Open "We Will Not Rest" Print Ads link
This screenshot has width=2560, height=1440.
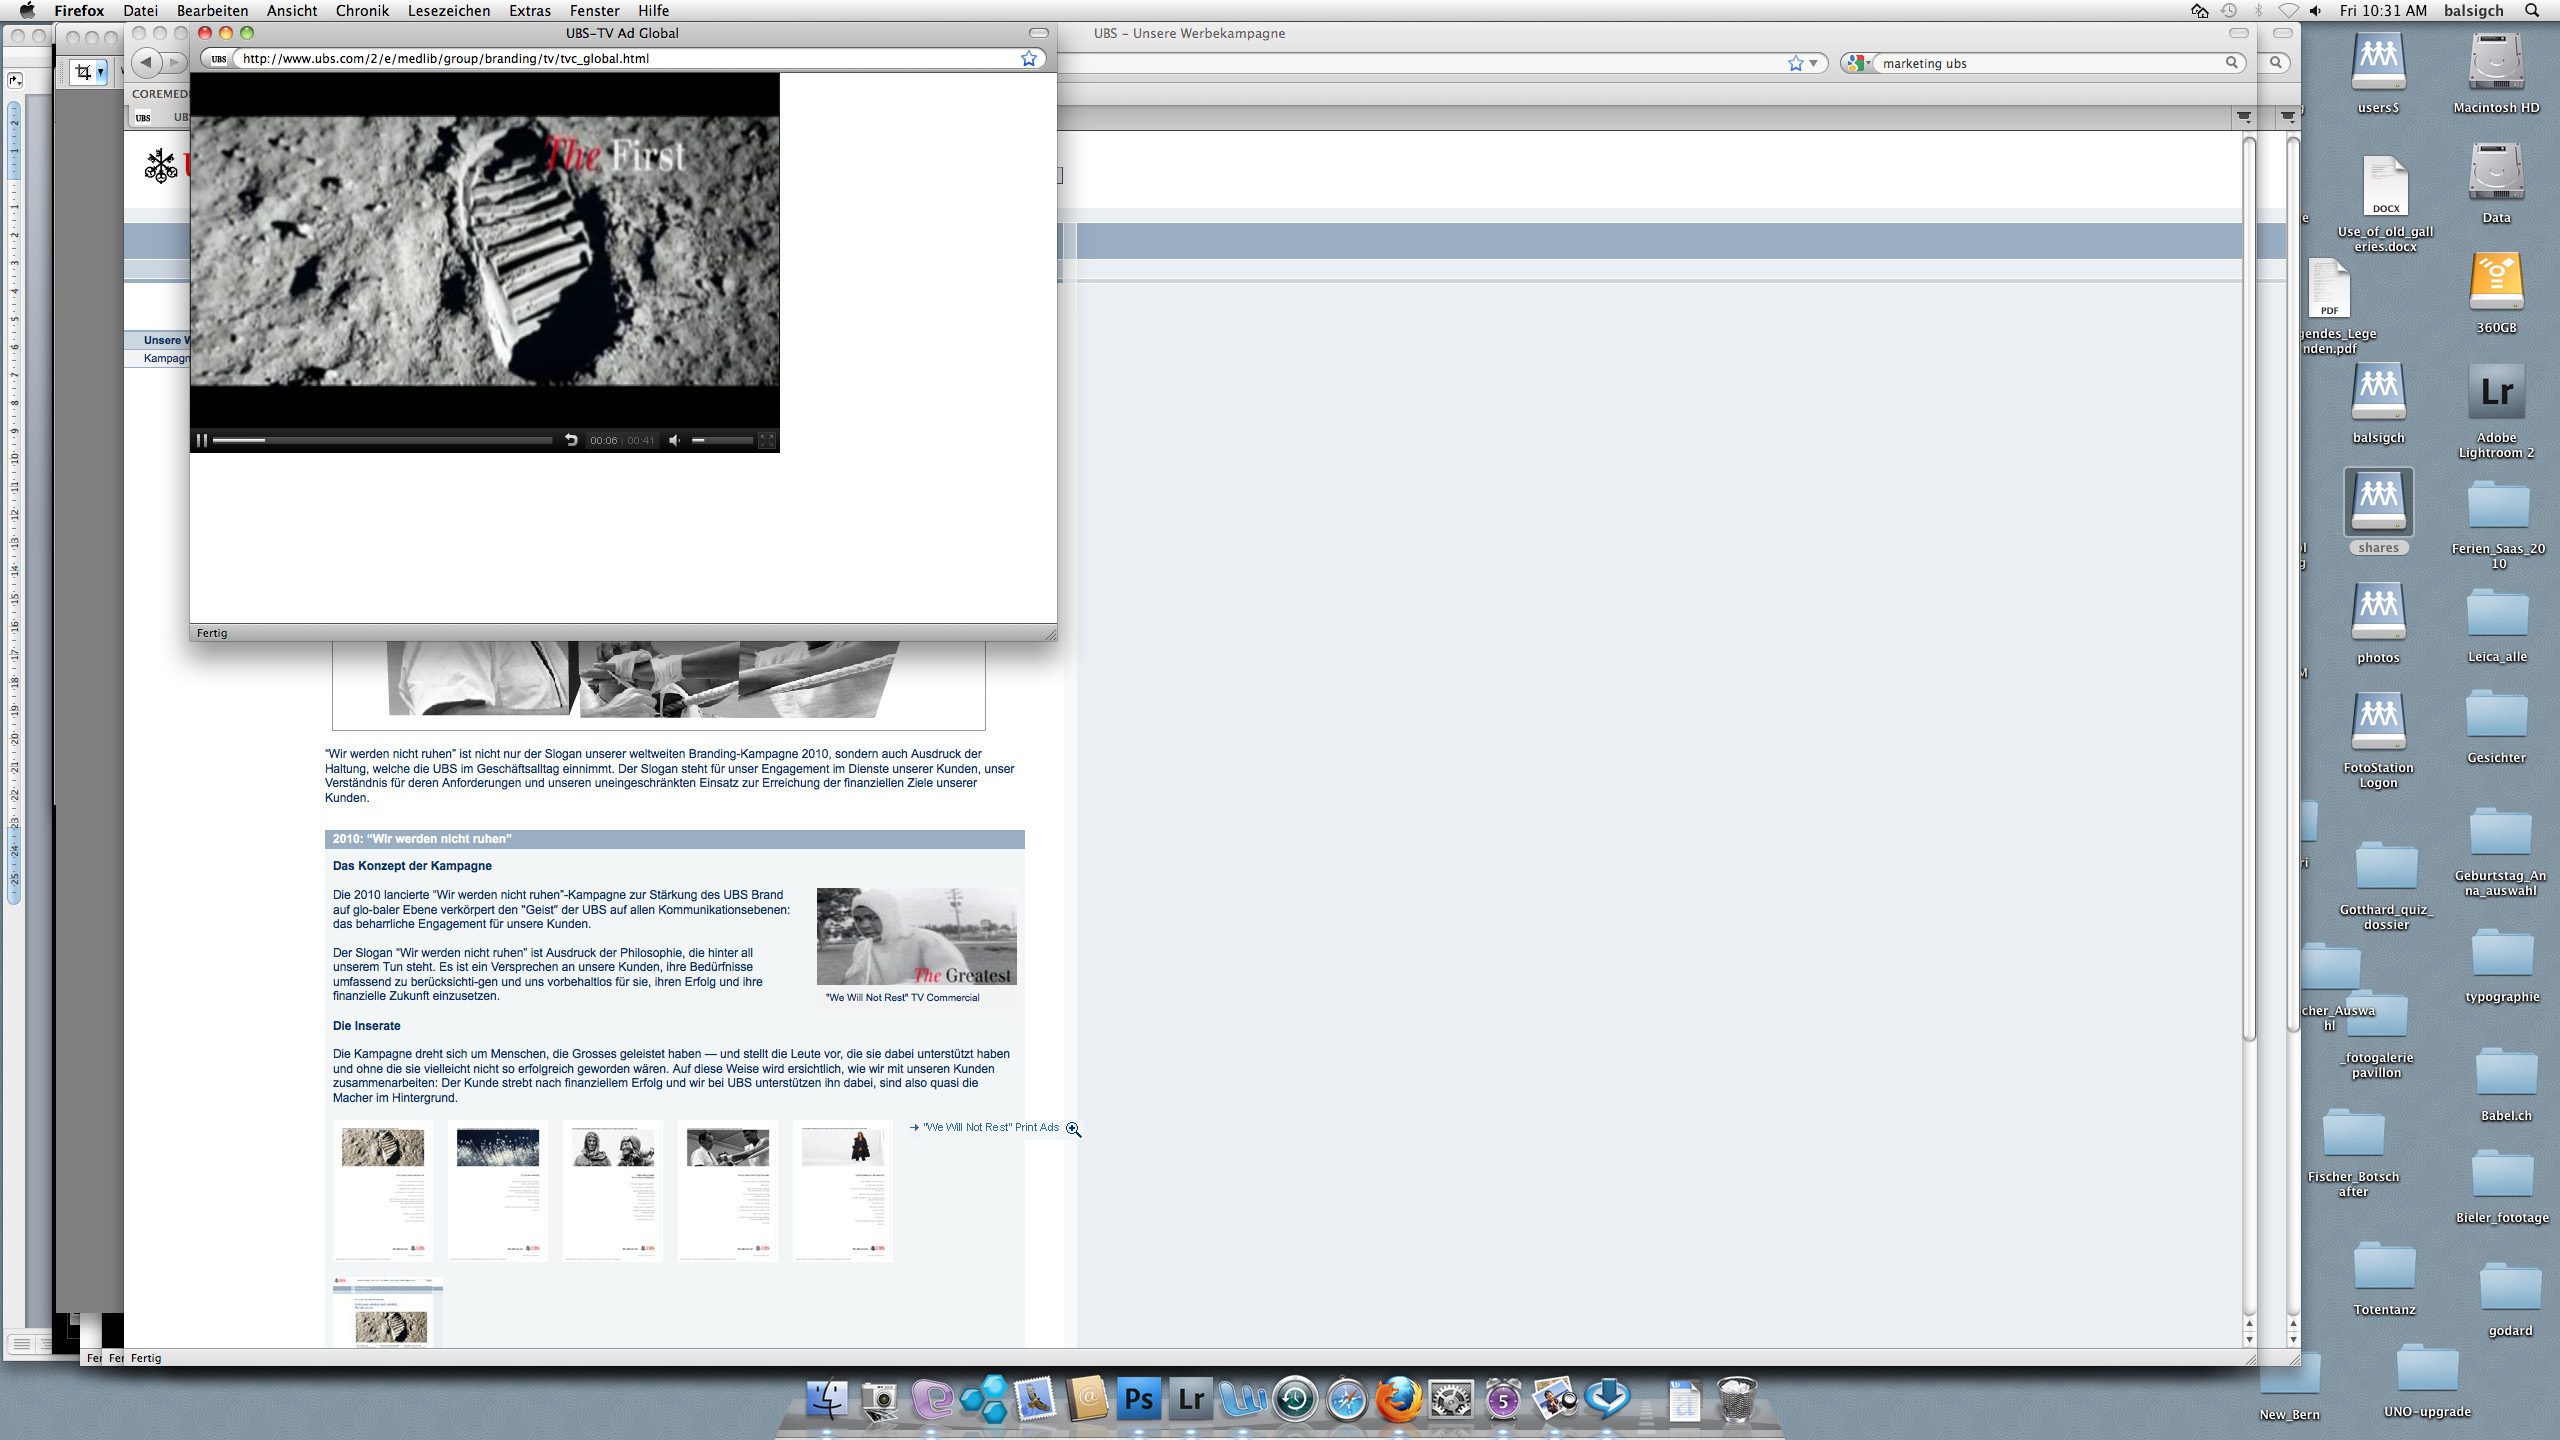pyautogui.click(x=990, y=1127)
